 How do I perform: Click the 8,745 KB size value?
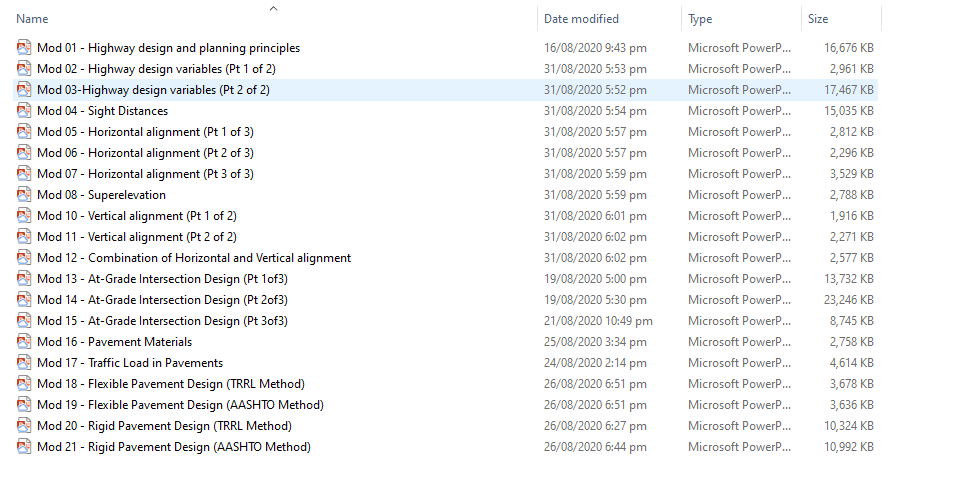coord(851,321)
